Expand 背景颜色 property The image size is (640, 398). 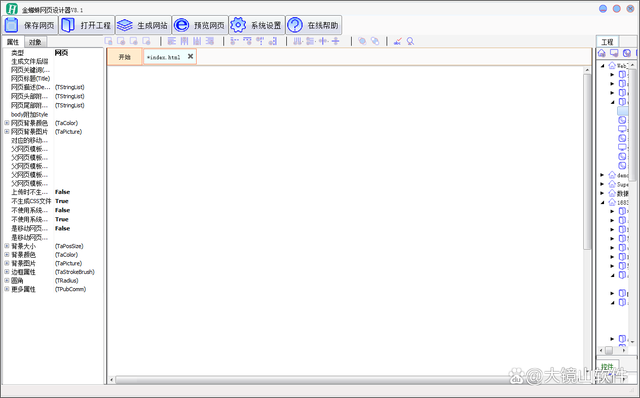7,255
